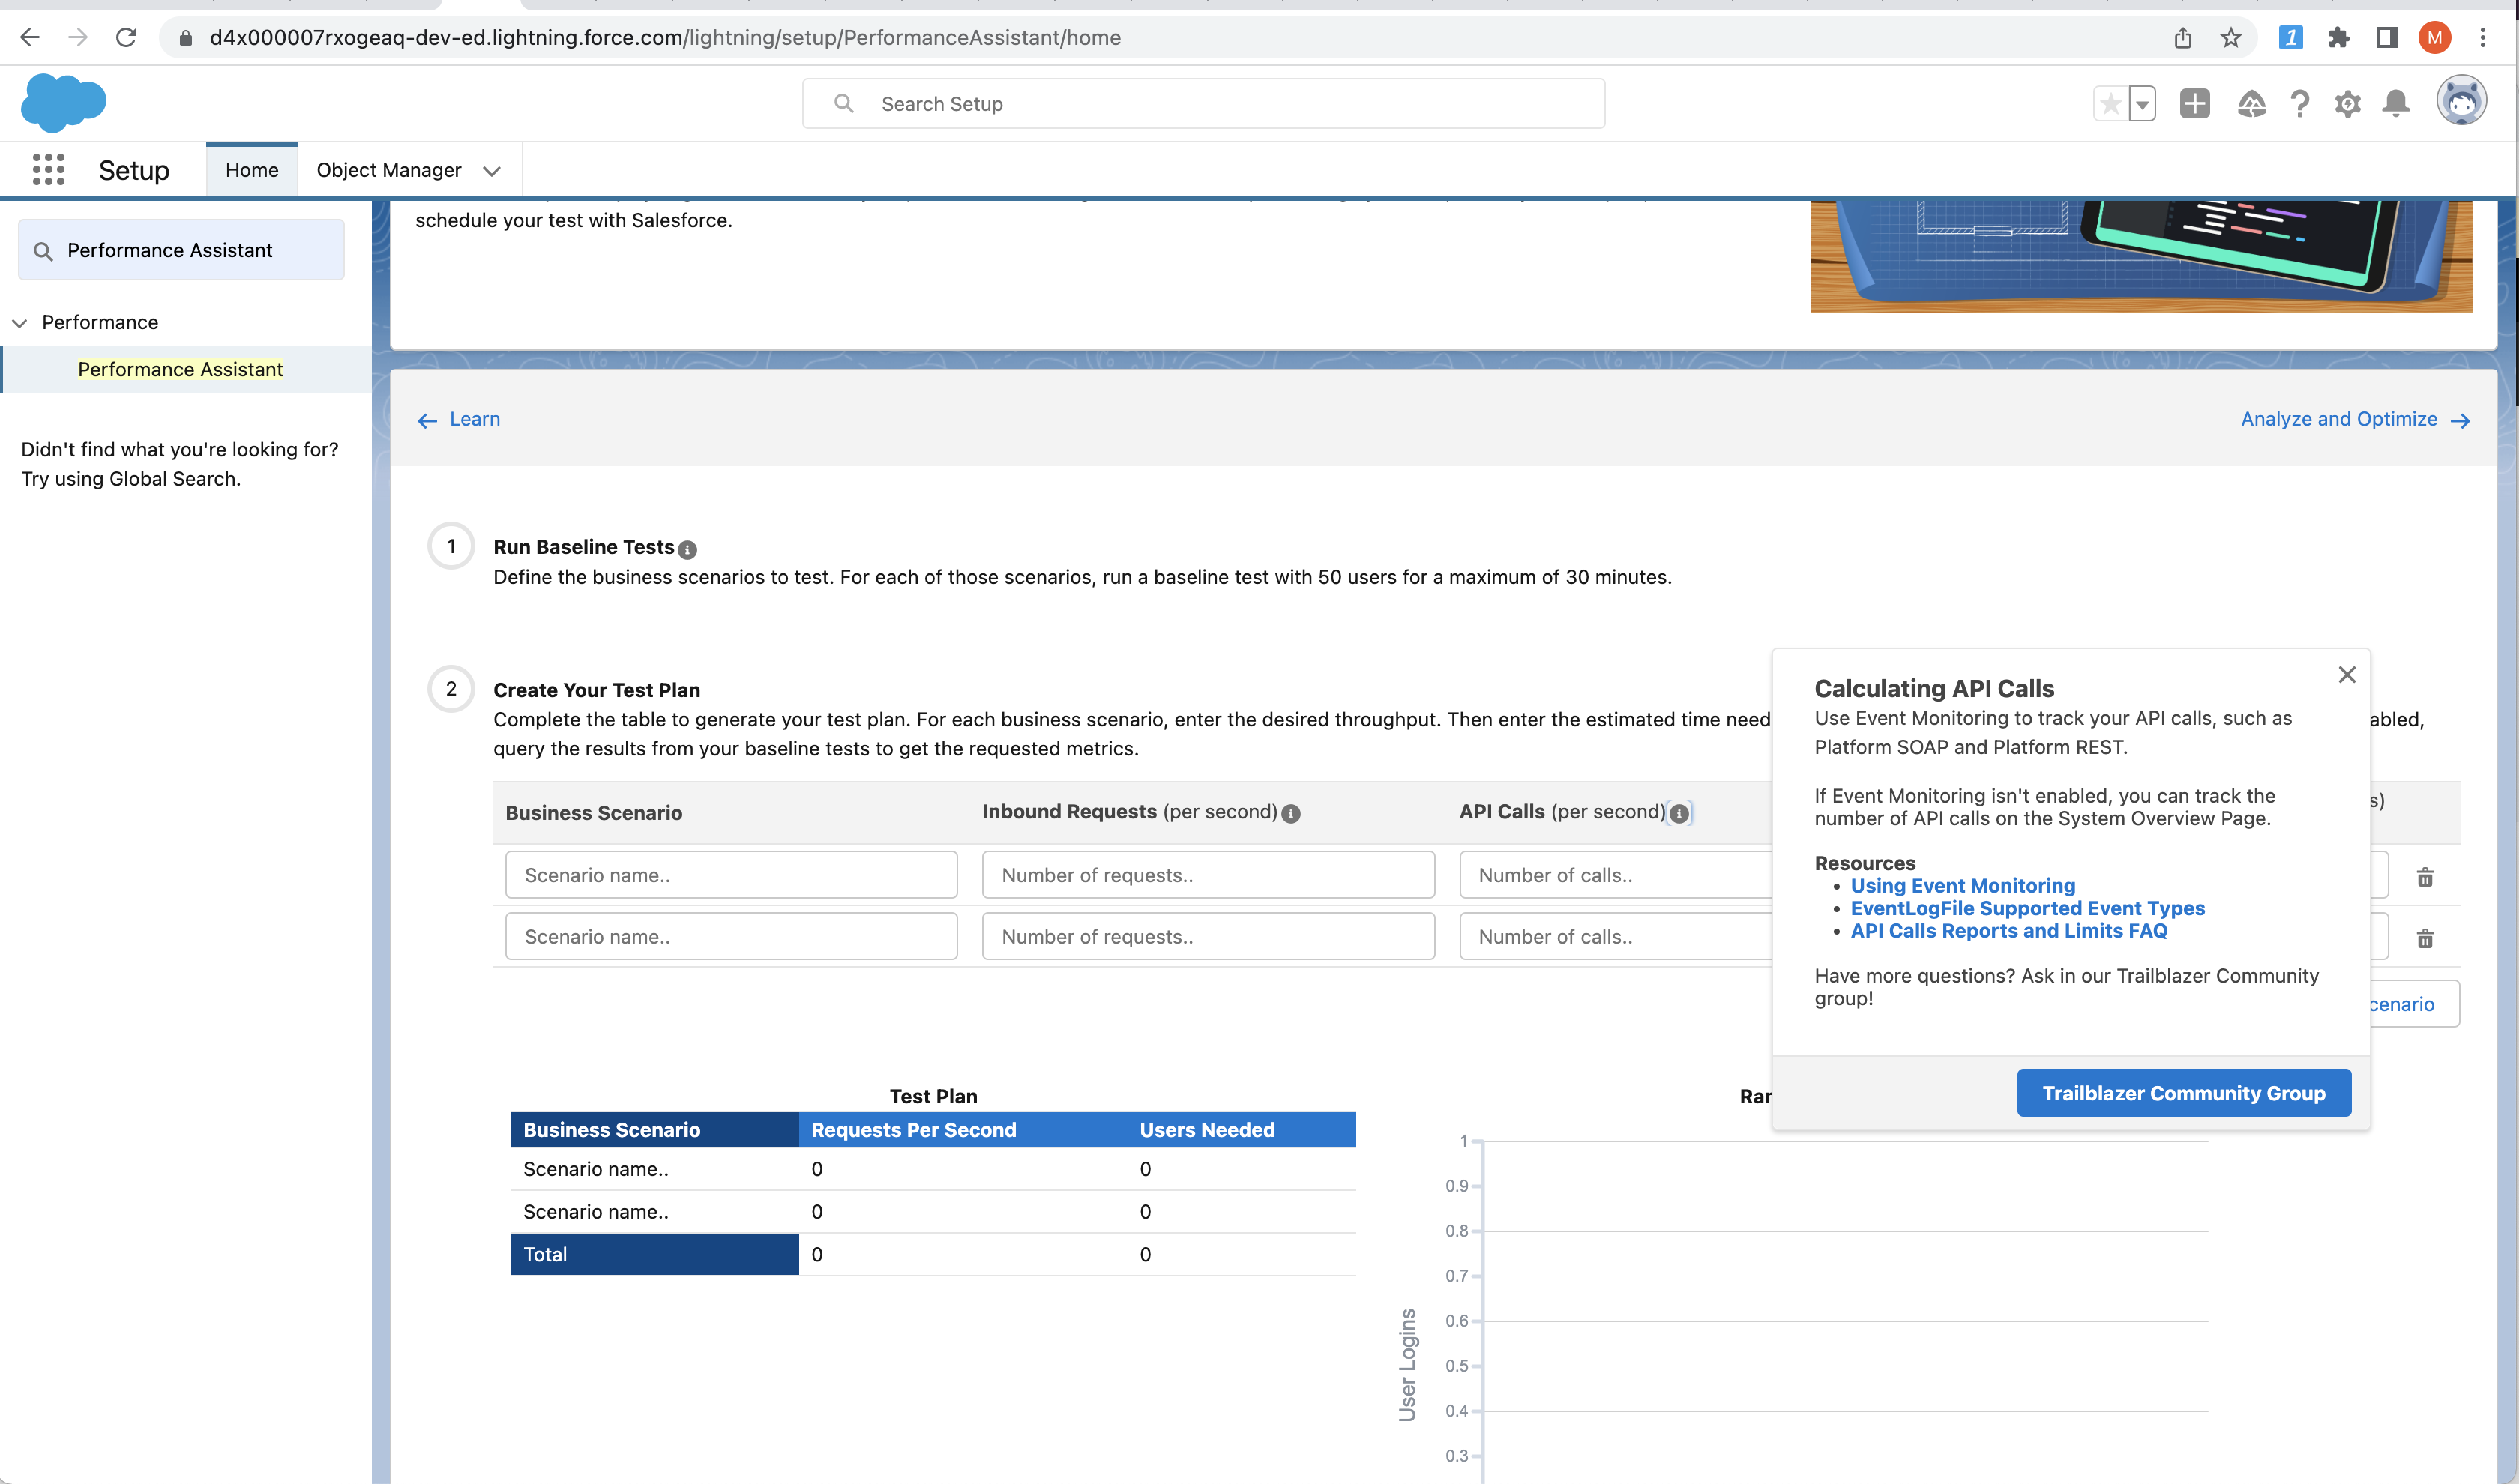This screenshot has height=1484, width=2519.
Task: Go back to the Learn step
Action: [x=459, y=420]
